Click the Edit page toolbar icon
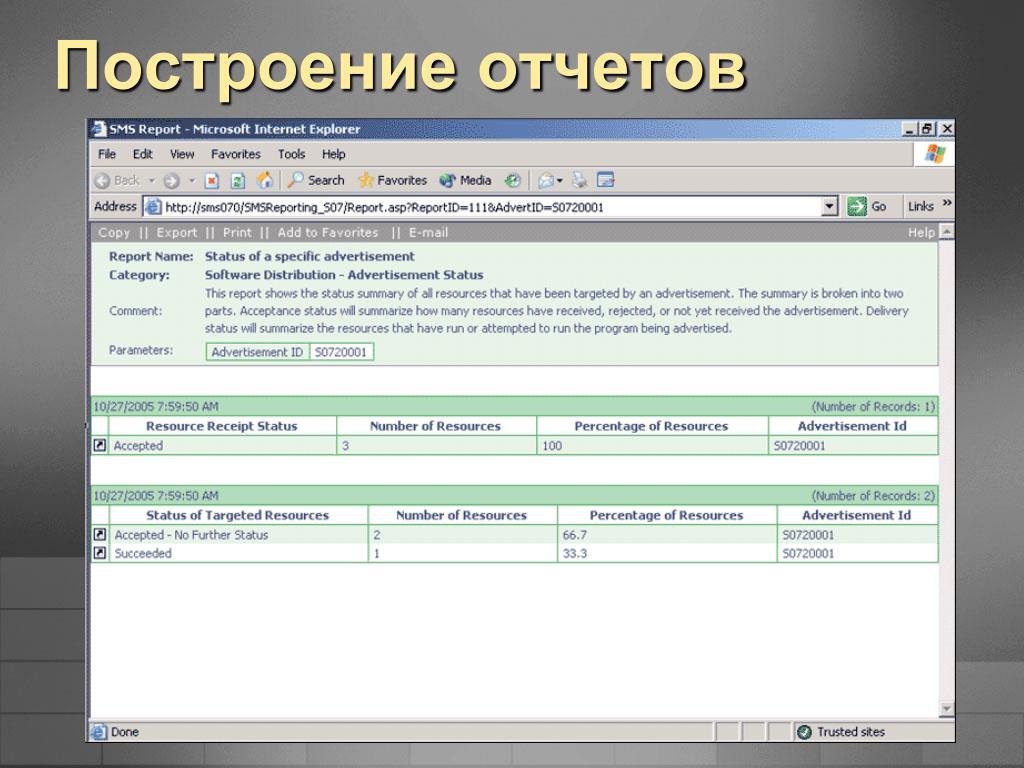 click(x=606, y=180)
